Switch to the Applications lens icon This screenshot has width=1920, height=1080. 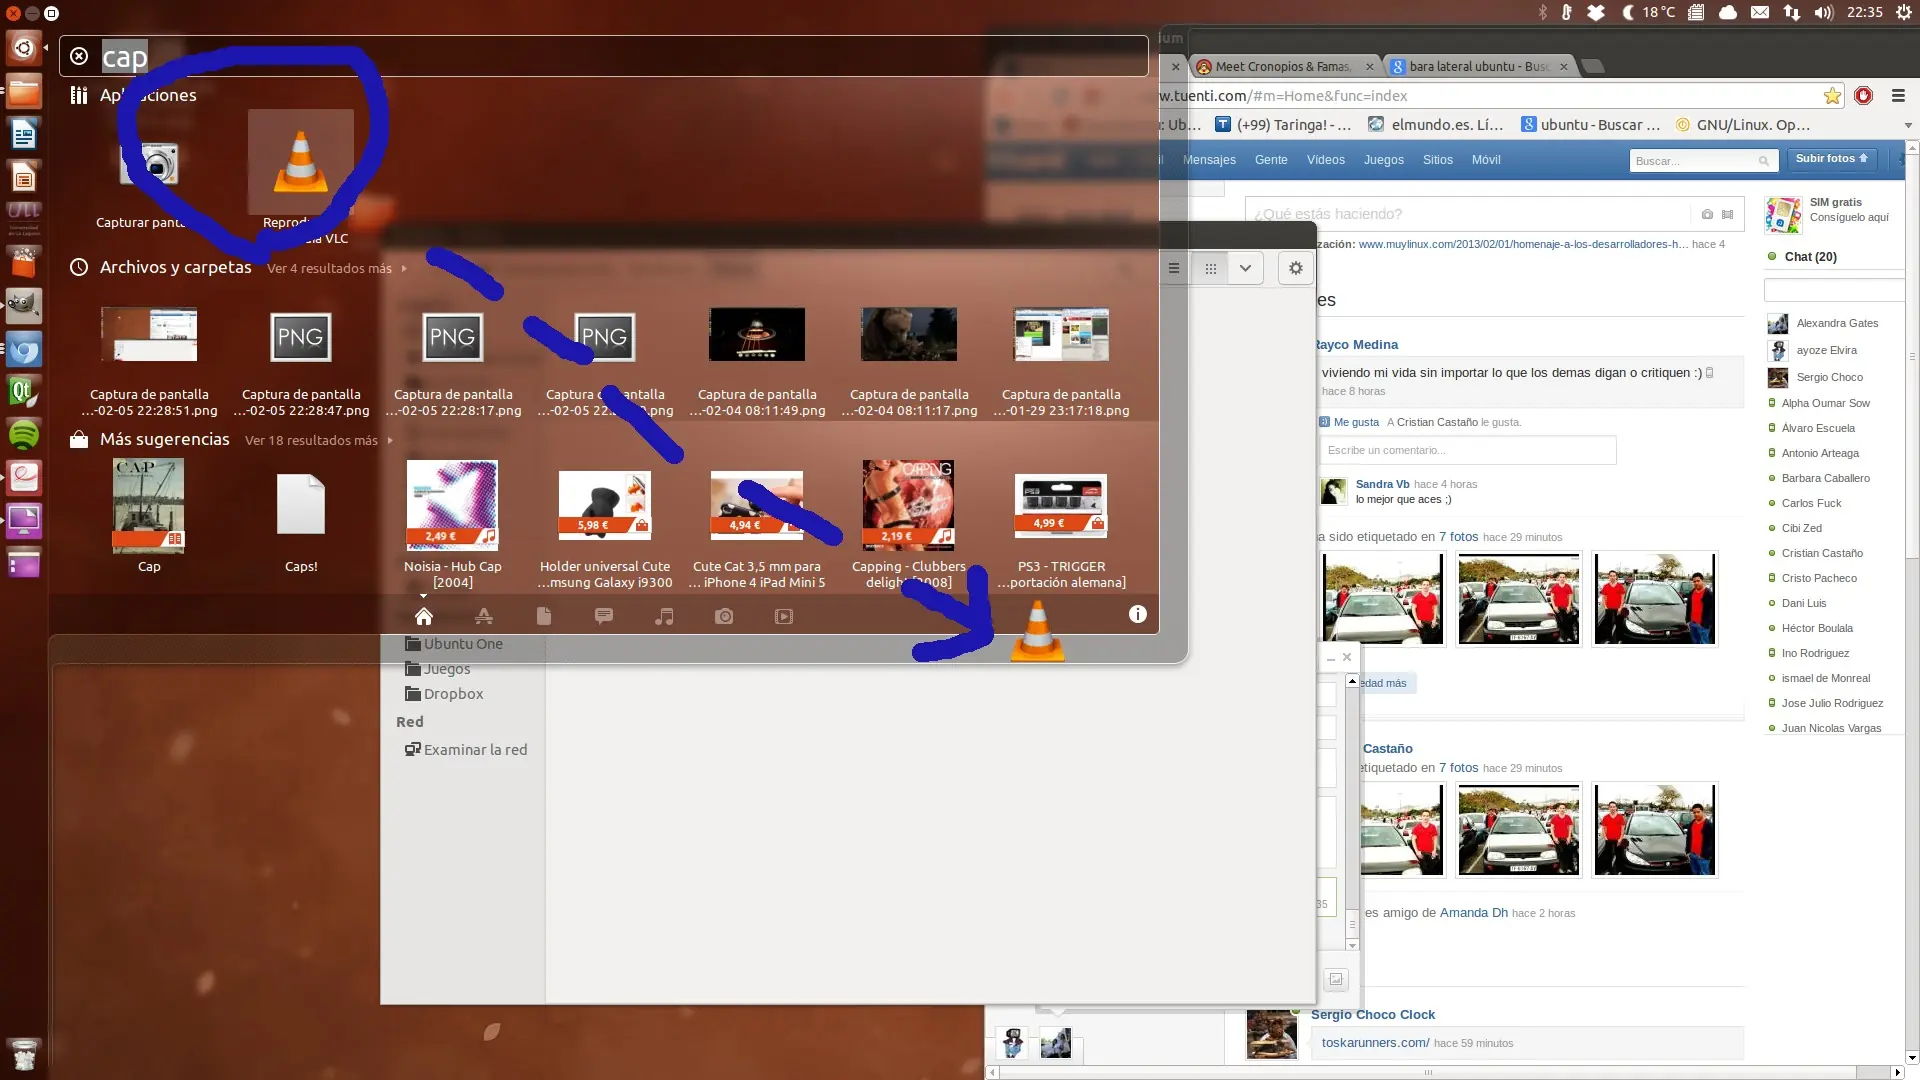484,616
